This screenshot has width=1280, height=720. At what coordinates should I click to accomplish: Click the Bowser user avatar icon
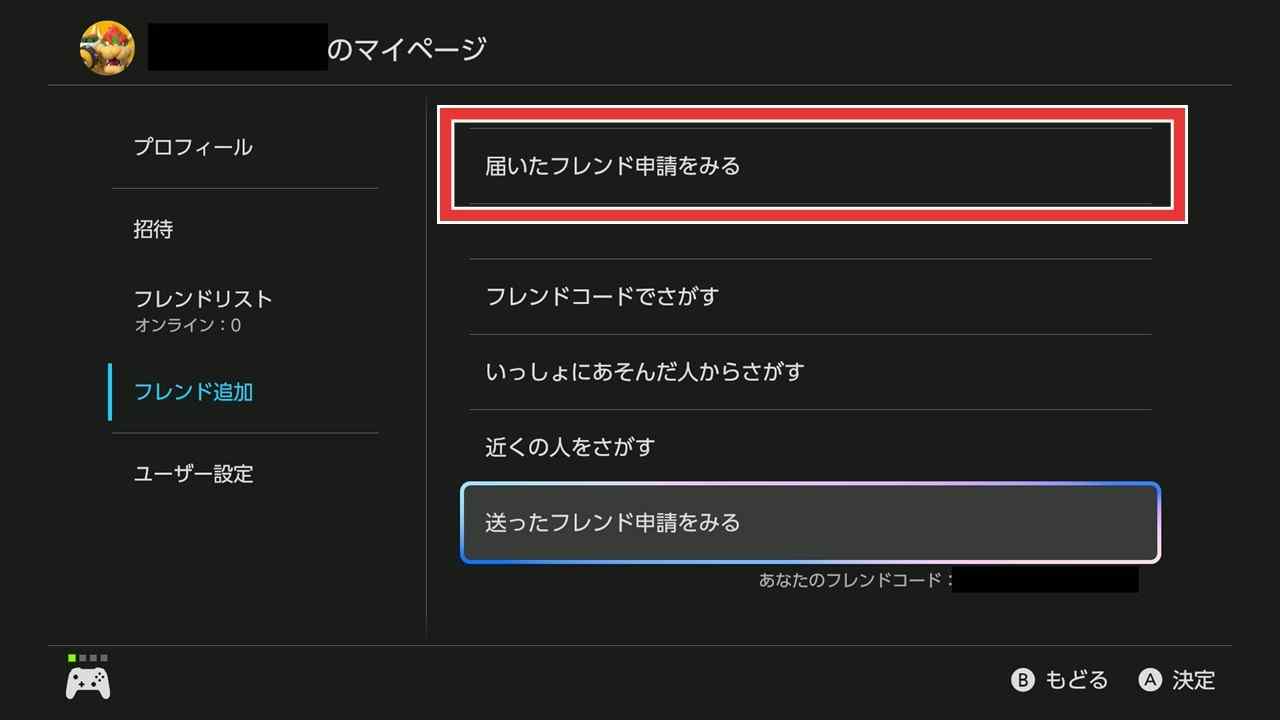[x=107, y=47]
